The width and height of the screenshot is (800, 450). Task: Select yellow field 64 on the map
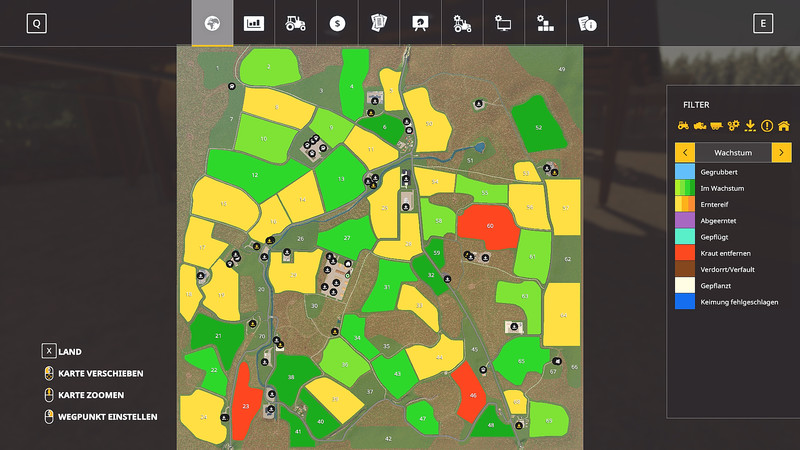point(562,314)
